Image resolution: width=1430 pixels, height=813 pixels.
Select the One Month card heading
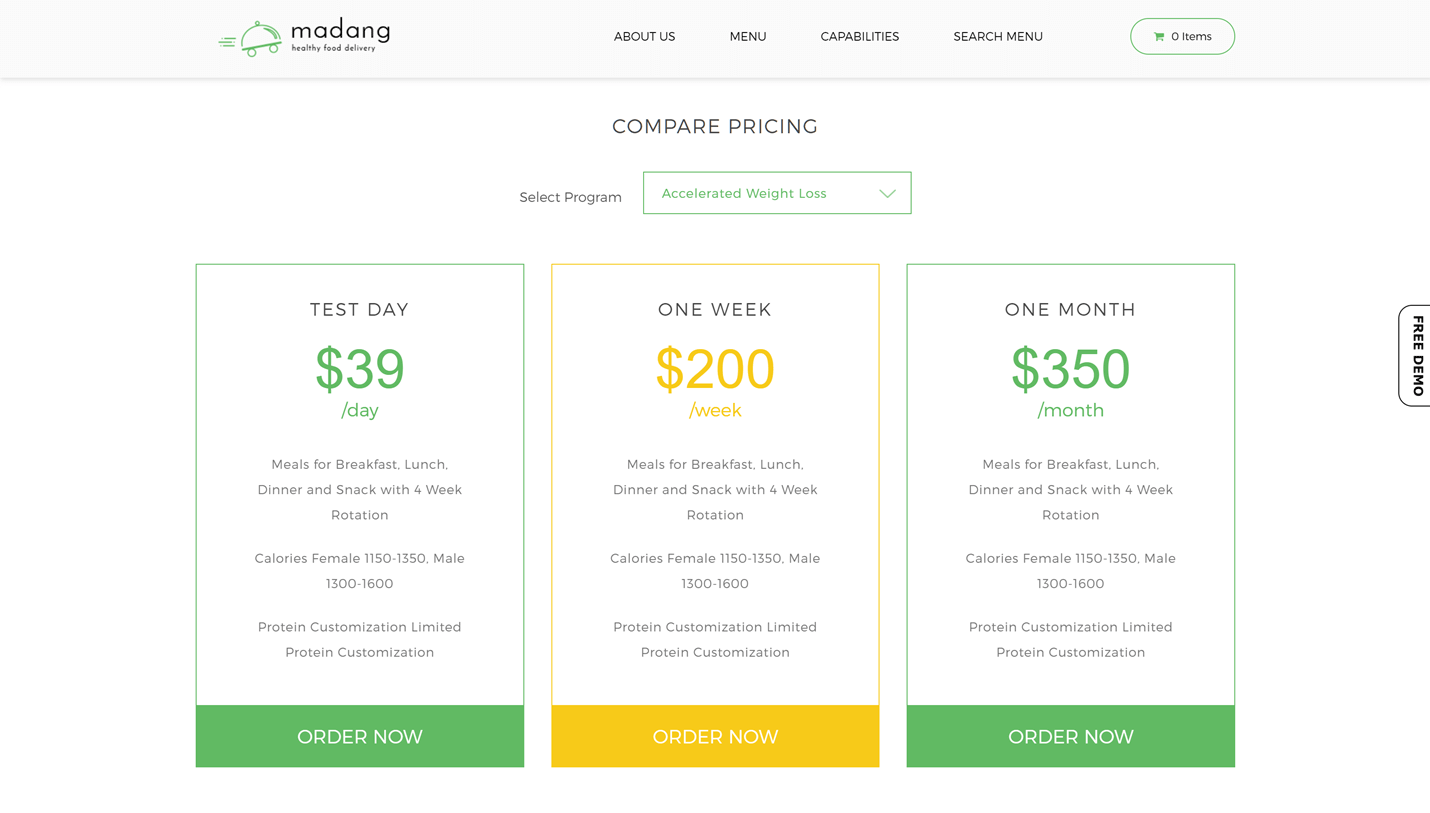coord(1070,310)
